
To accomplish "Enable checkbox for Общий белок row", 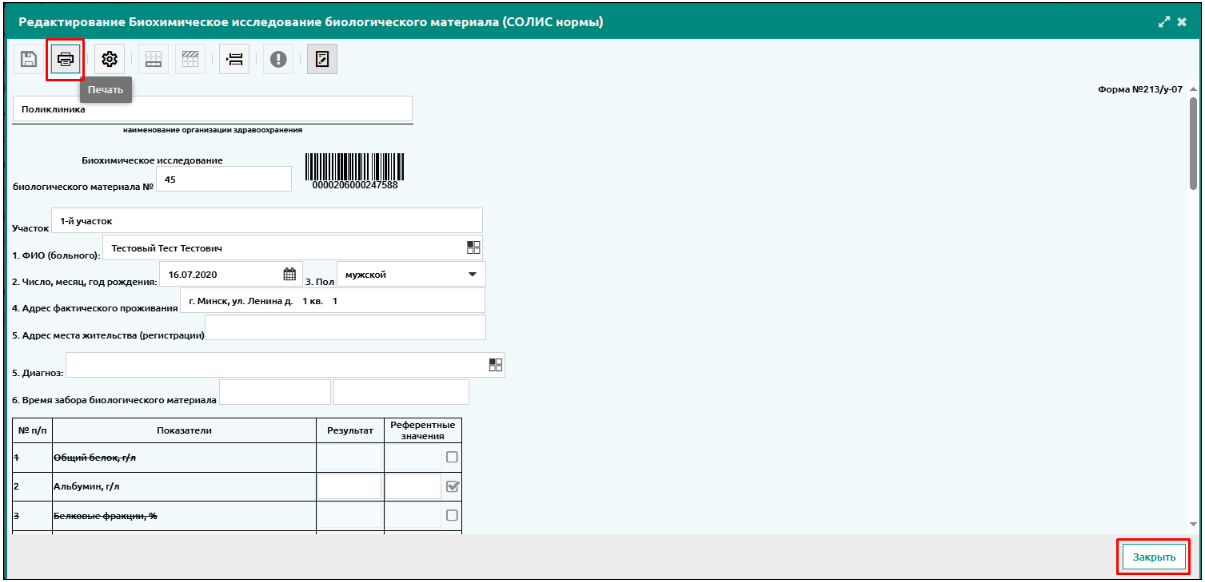I will (452, 457).
